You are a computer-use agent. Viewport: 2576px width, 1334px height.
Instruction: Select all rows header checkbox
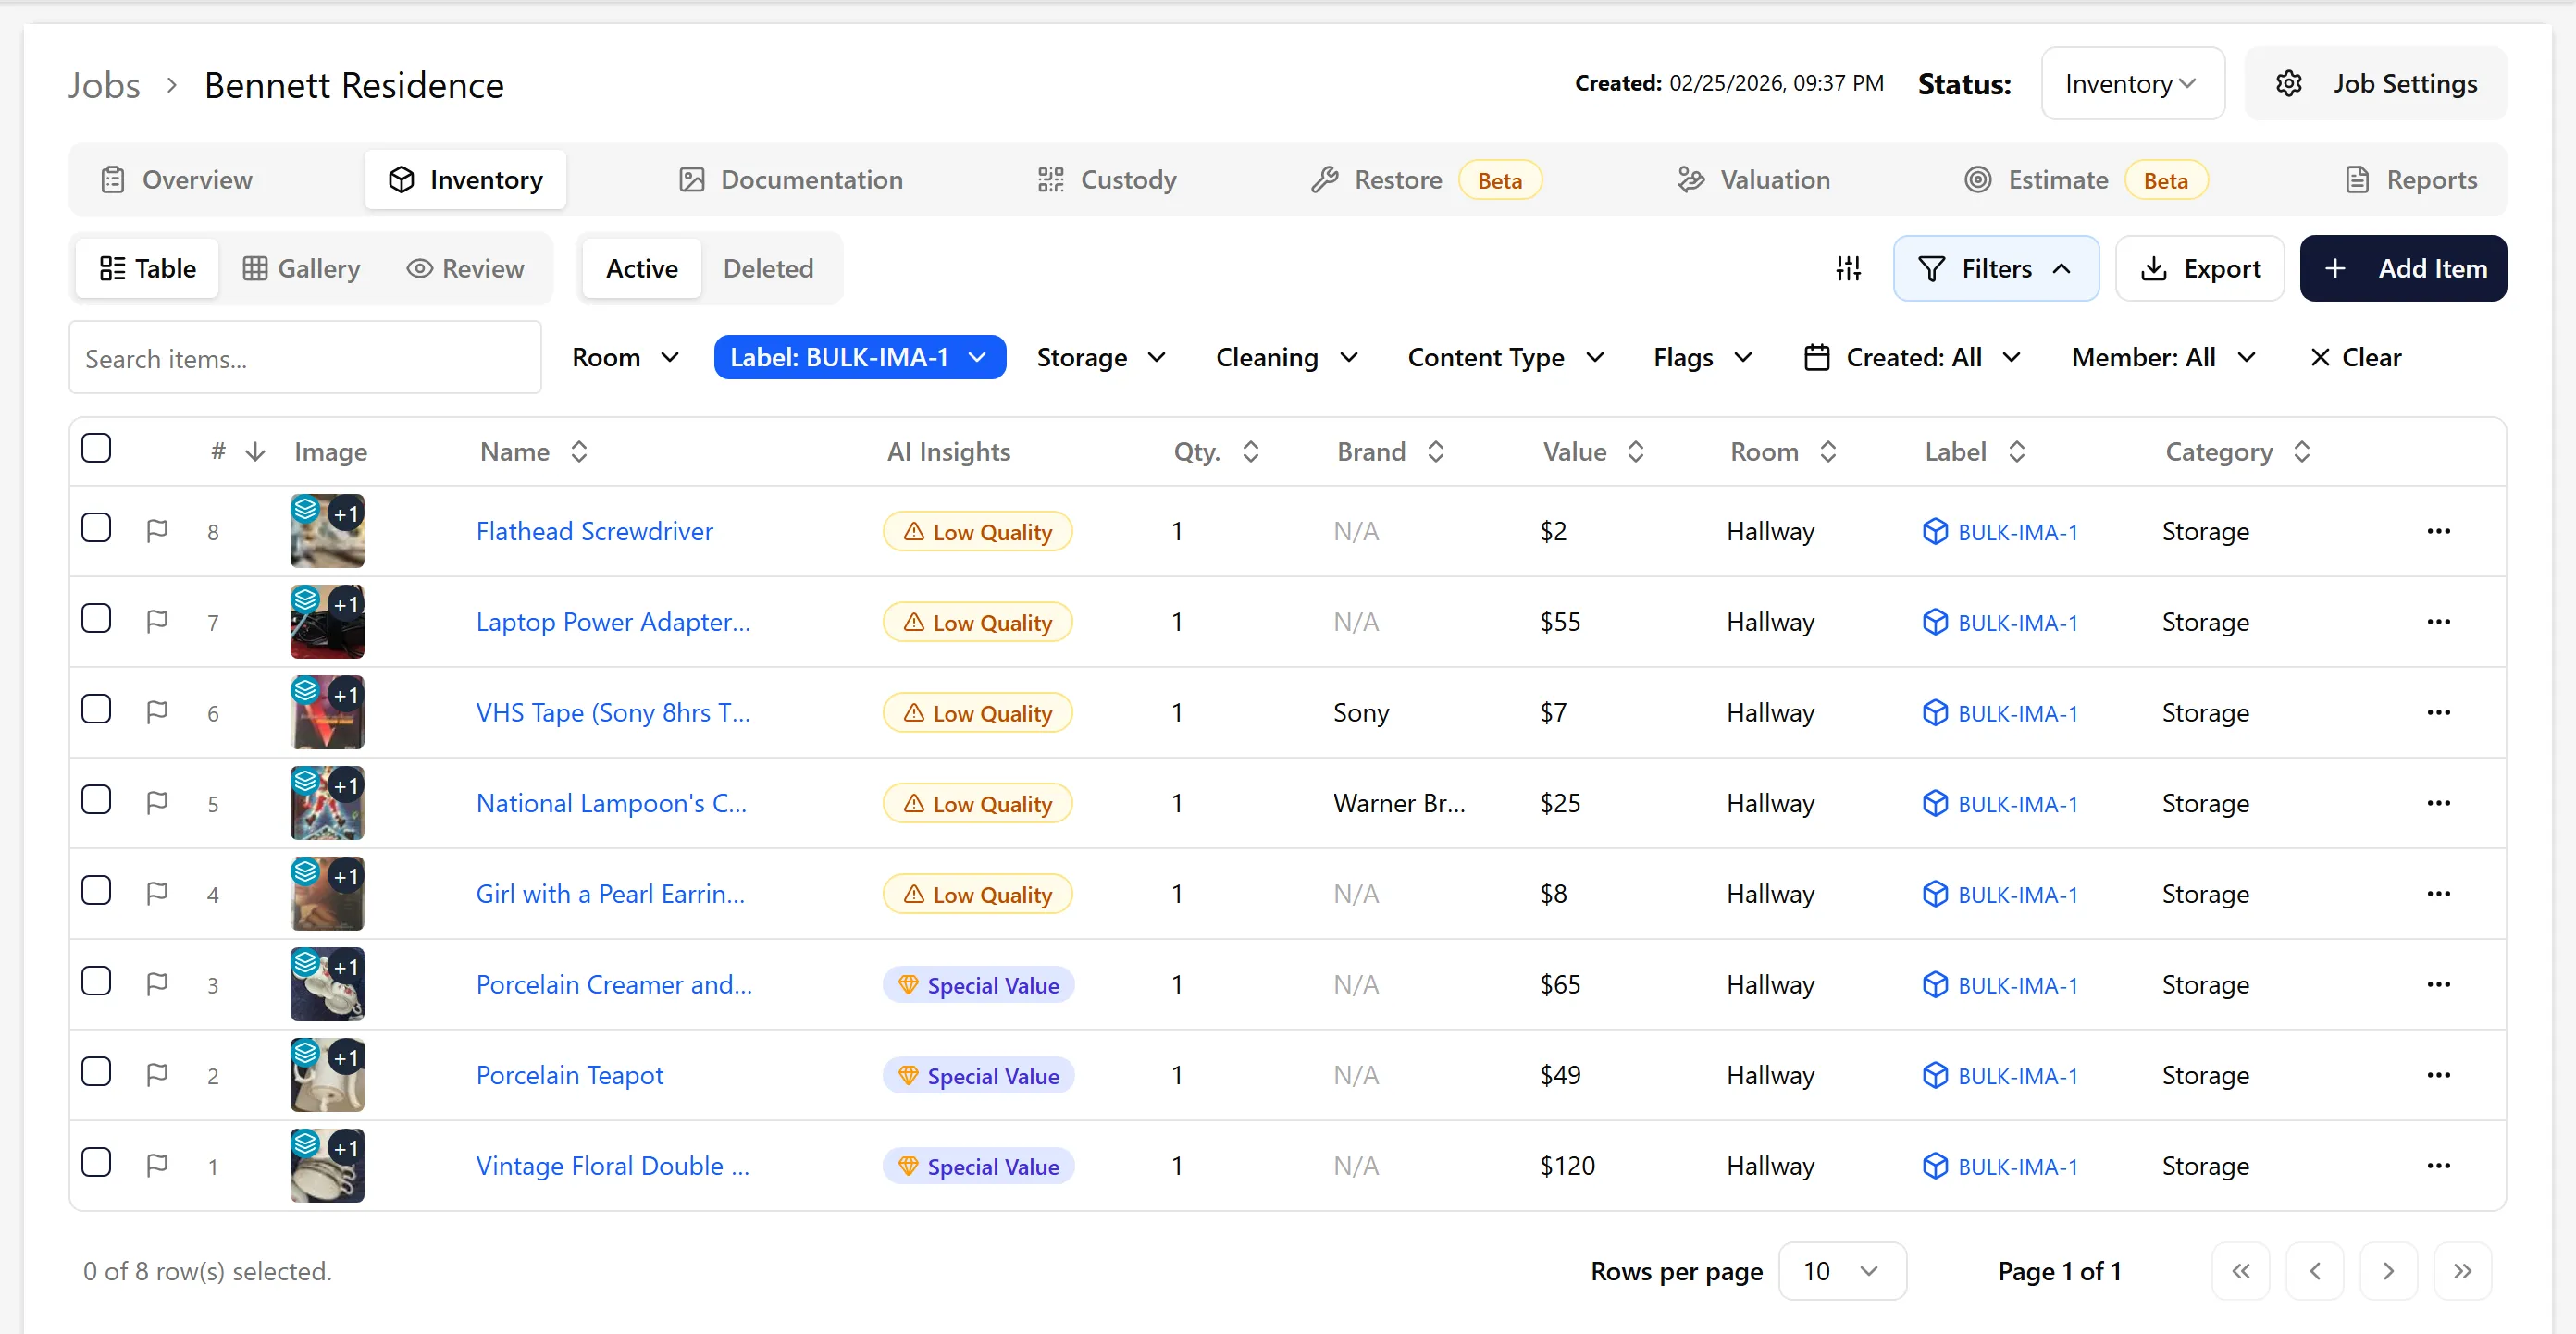point(96,448)
